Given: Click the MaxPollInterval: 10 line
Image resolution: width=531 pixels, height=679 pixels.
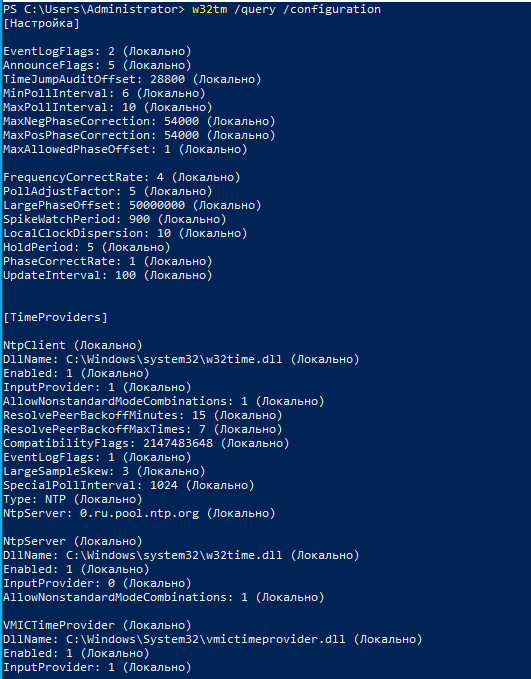Looking at the screenshot, I should pos(107,107).
